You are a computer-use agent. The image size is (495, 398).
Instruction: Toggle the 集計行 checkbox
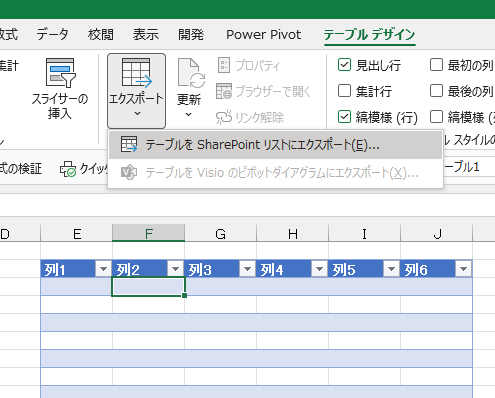[x=344, y=91]
